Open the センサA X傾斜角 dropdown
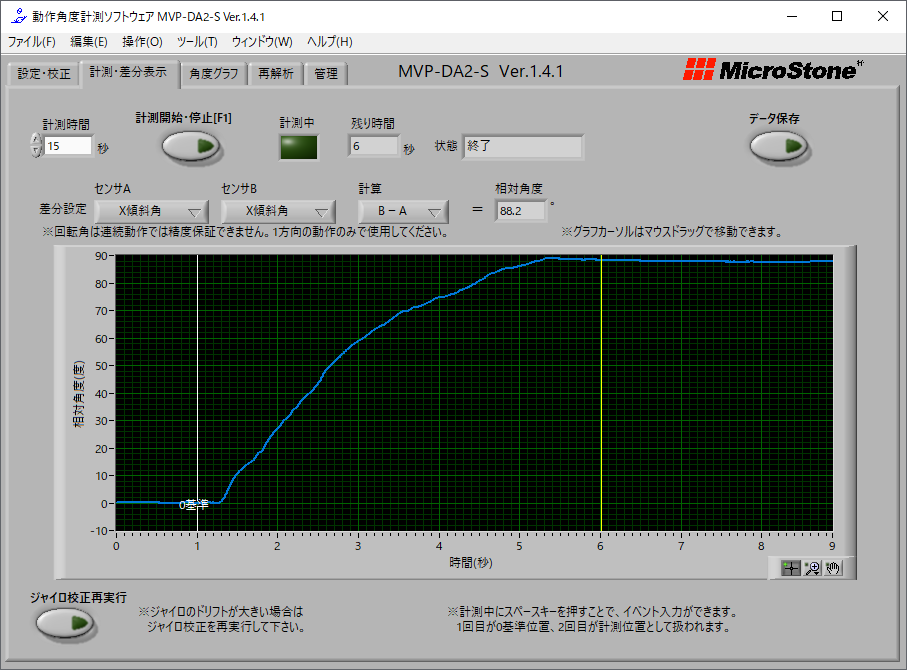The width and height of the screenshot is (907, 670). 151,211
